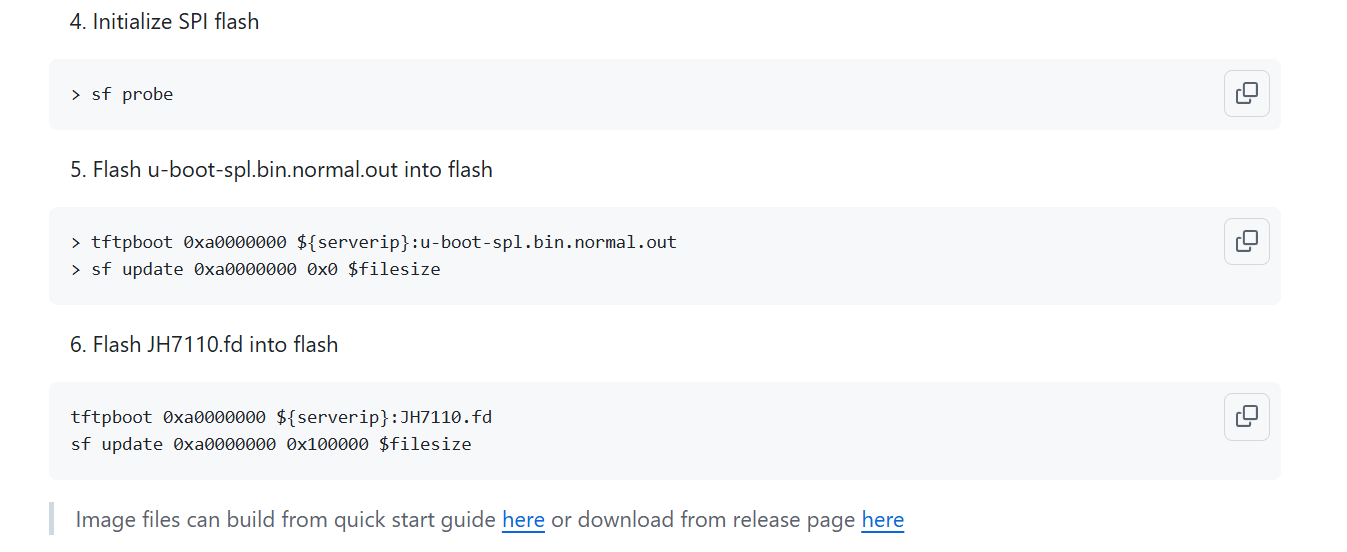This screenshot has height=552, width=1347.
Task: Open the release page 'here' link
Action: click(x=882, y=520)
